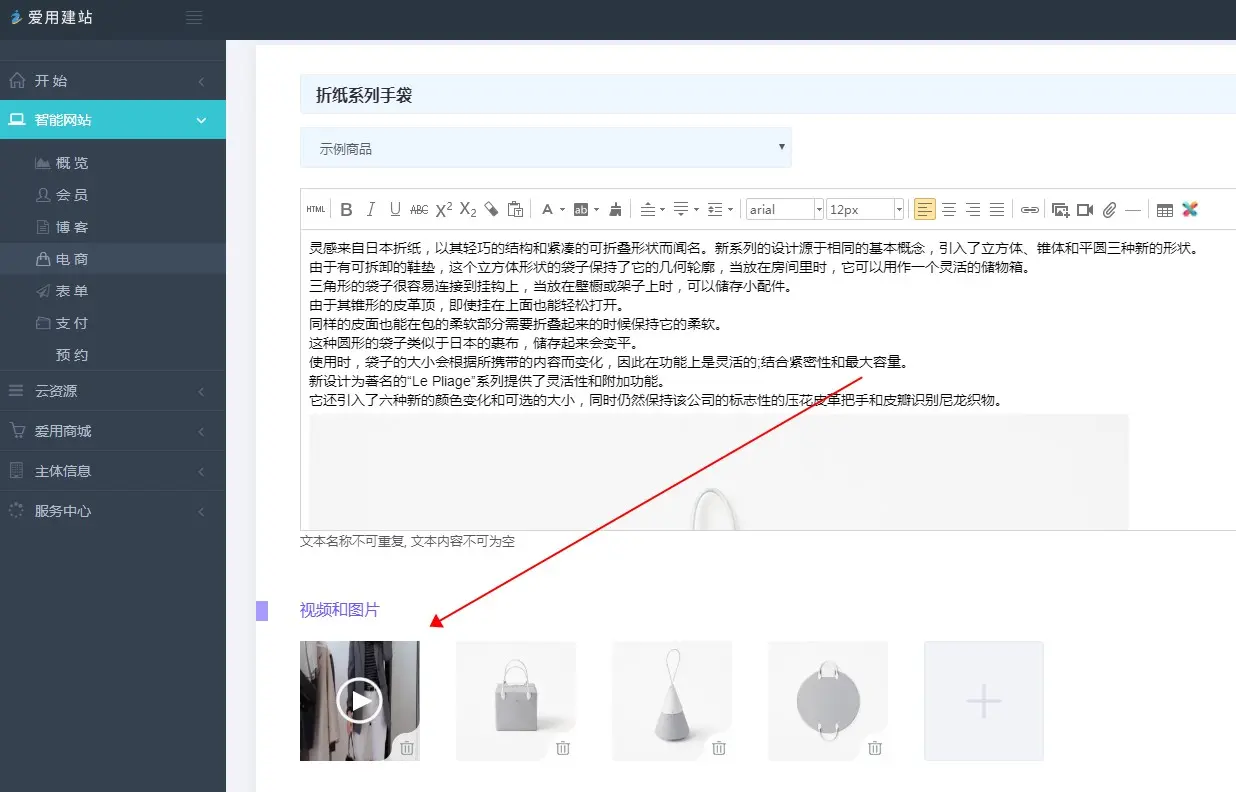Screen dimensions: 1236x792
Task: Play the product video thumbnail
Action: point(359,700)
